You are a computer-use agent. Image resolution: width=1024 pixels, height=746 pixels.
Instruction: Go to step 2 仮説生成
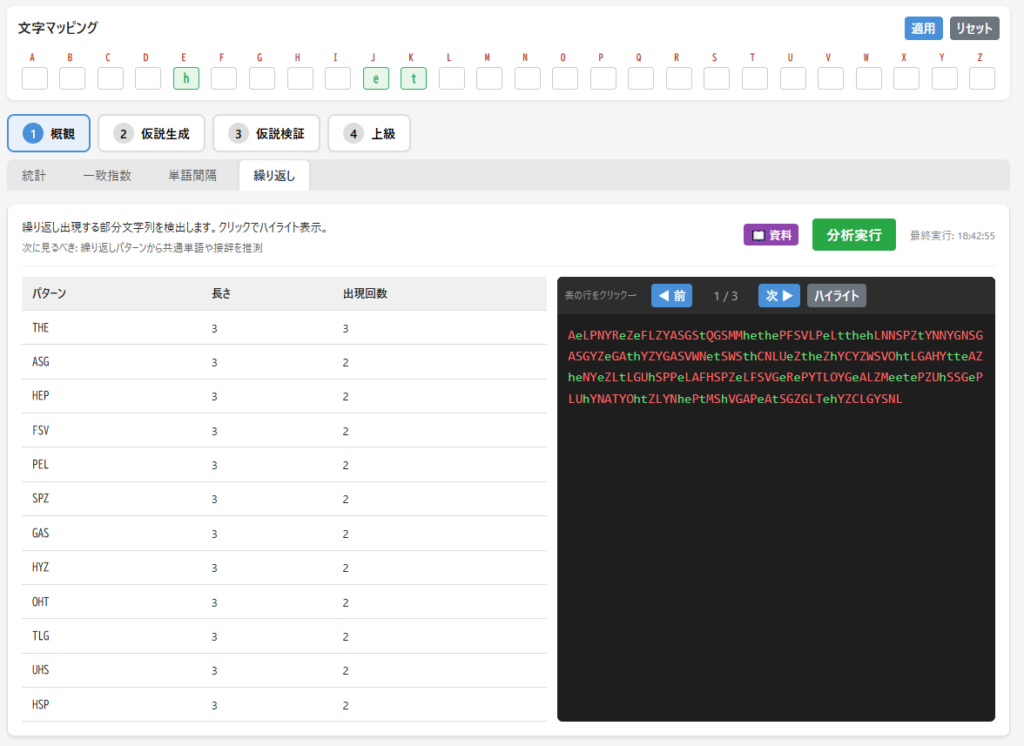click(151, 133)
